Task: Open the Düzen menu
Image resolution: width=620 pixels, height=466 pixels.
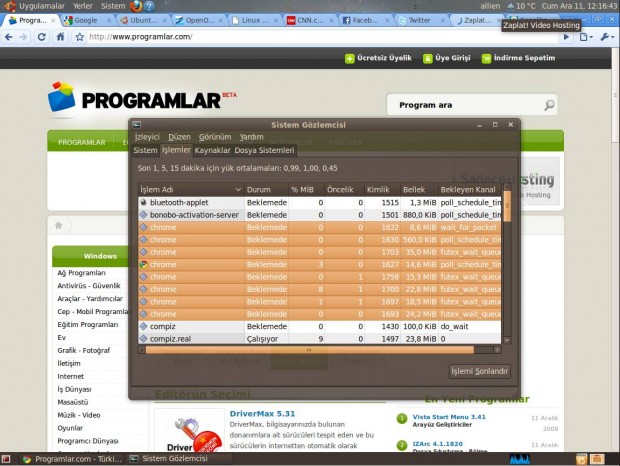Action: click(180, 137)
